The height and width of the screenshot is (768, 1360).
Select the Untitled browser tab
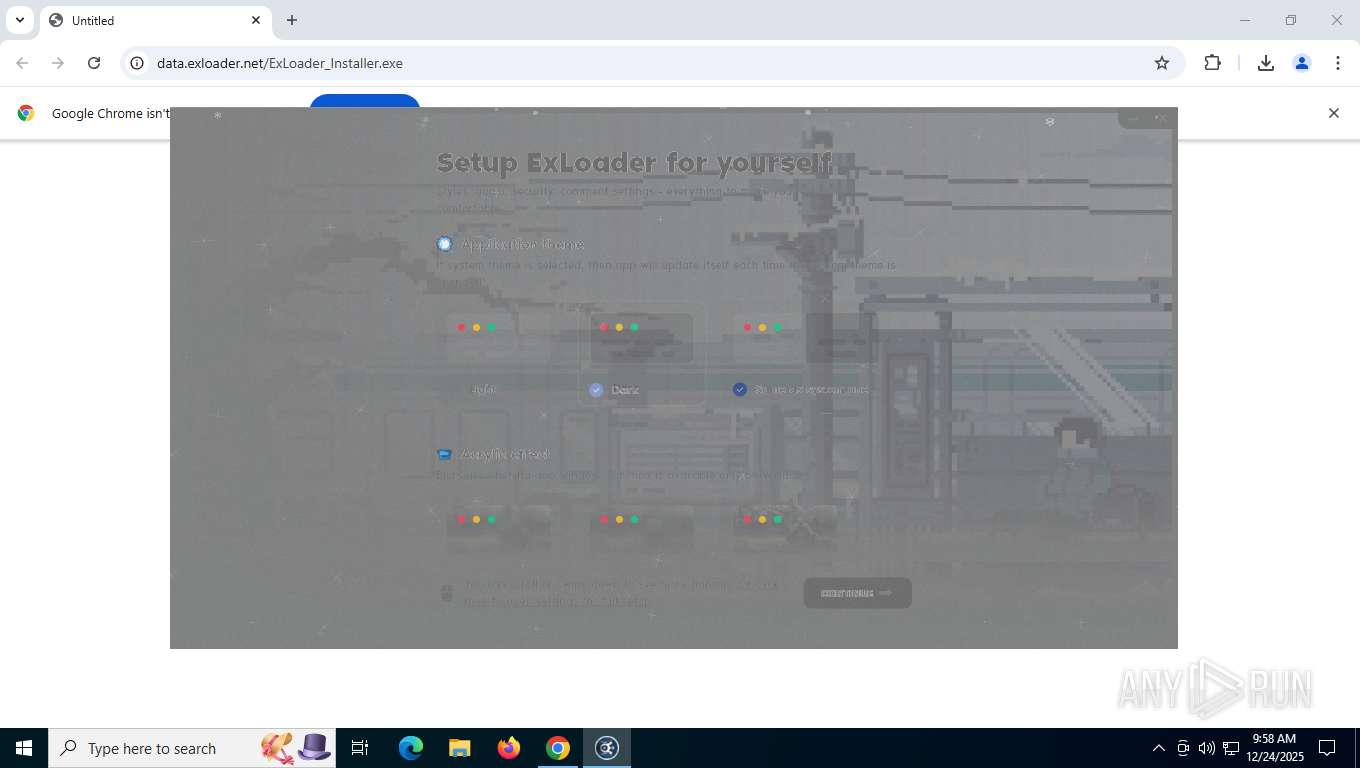155,20
